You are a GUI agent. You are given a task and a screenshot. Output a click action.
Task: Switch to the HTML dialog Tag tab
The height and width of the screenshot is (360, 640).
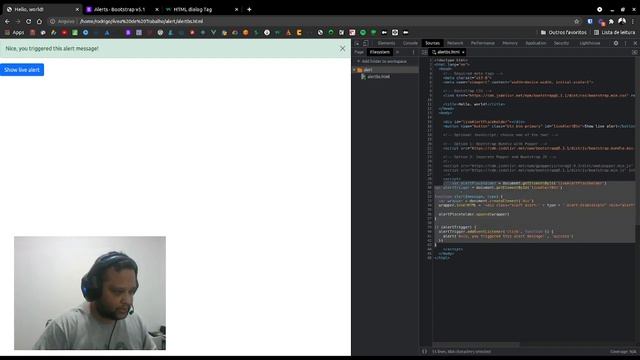point(193,9)
